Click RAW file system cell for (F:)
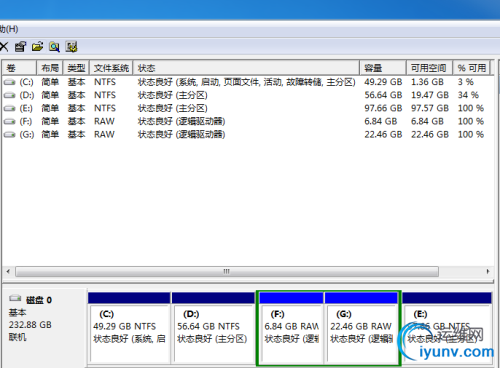This screenshot has height=368, width=500. coord(104,121)
